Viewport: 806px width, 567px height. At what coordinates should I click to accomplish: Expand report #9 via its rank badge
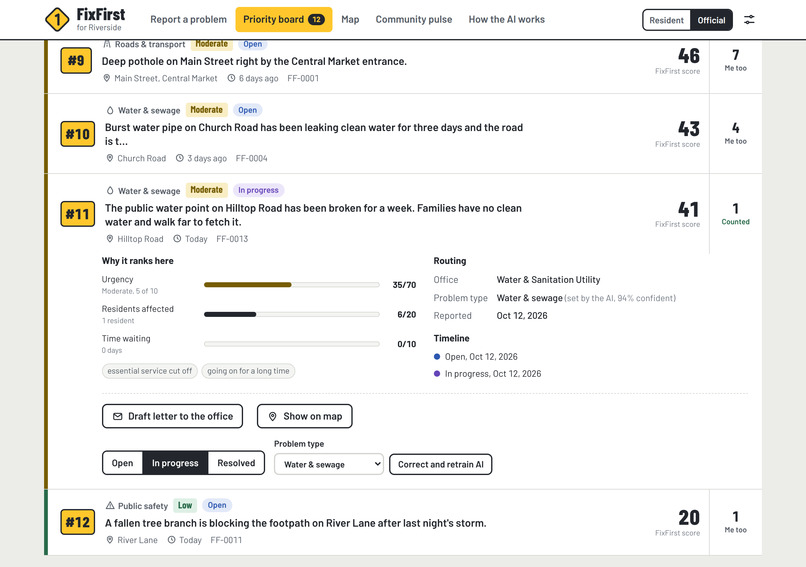(76, 61)
